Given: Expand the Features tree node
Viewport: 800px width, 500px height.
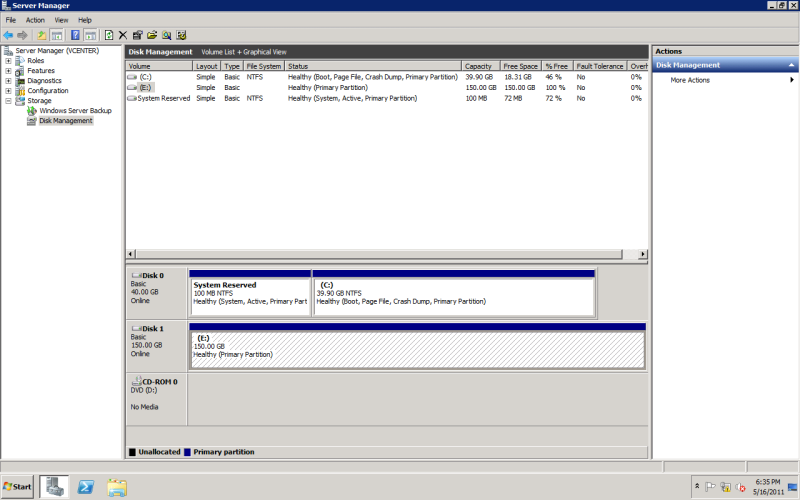Looking at the screenshot, I should click(x=8, y=71).
